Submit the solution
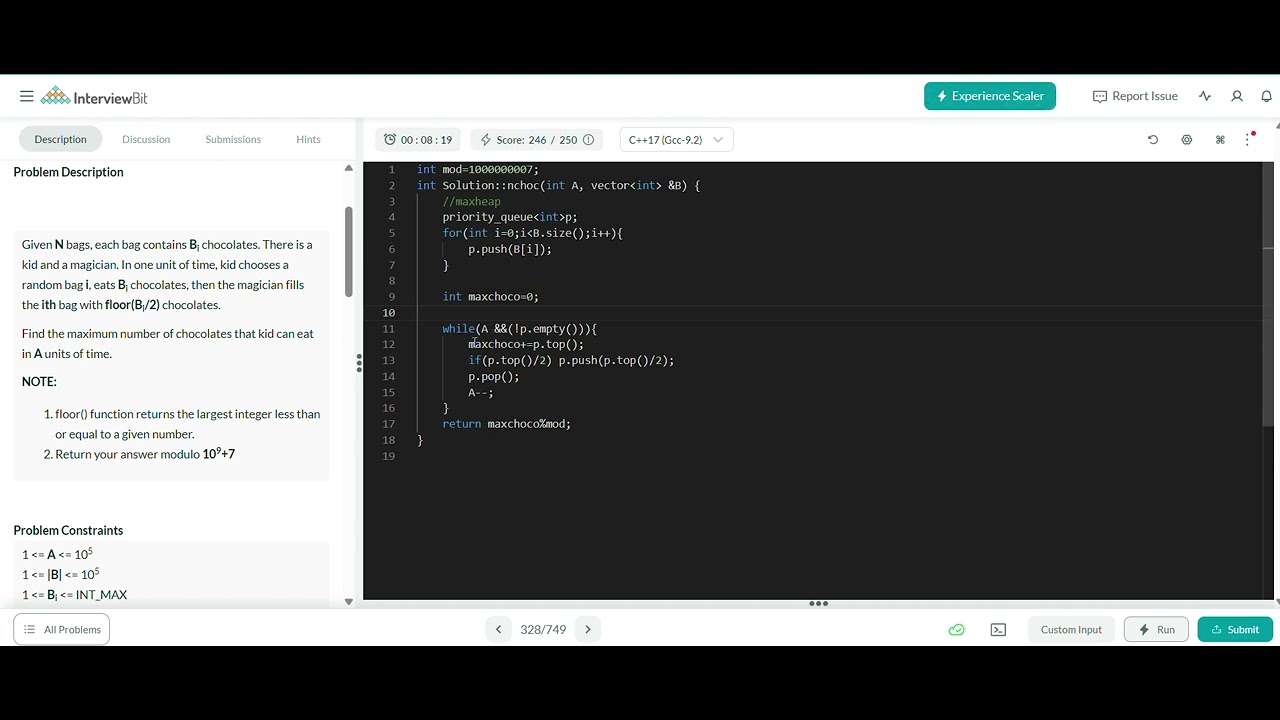1280x720 pixels. (x=1235, y=629)
